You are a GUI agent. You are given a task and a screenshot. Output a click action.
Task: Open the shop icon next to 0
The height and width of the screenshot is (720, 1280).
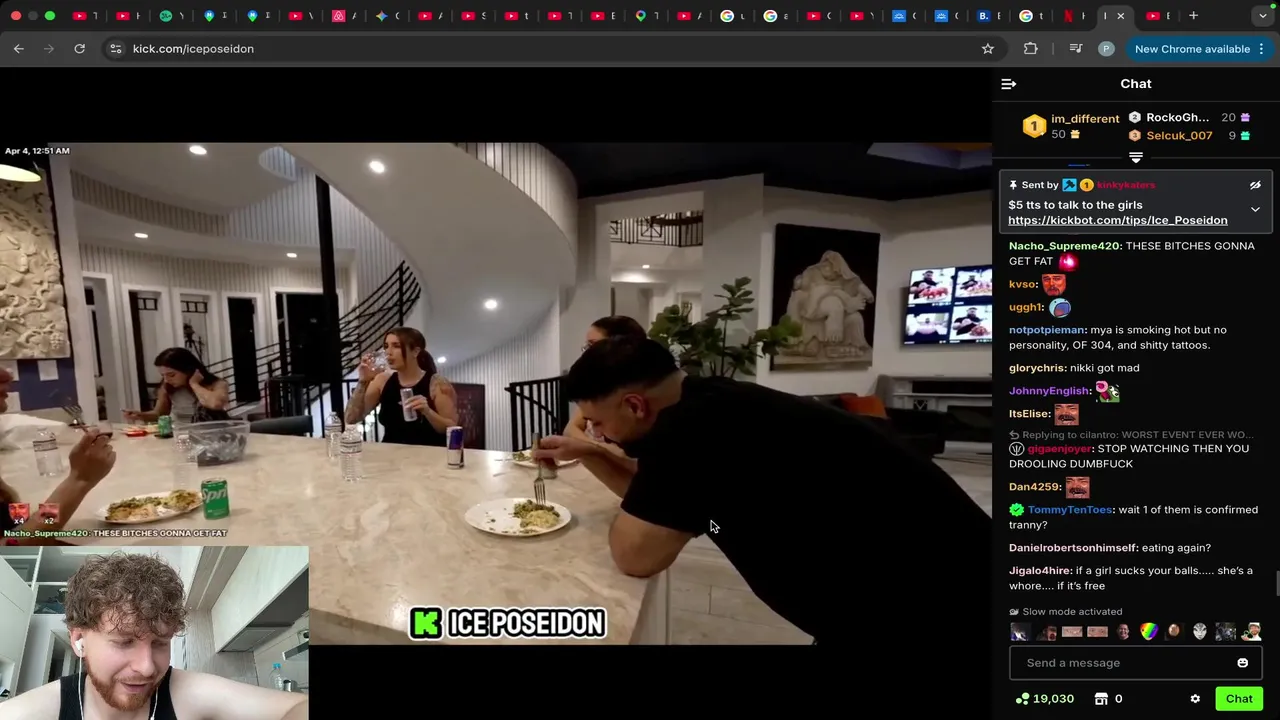(1101, 699)
